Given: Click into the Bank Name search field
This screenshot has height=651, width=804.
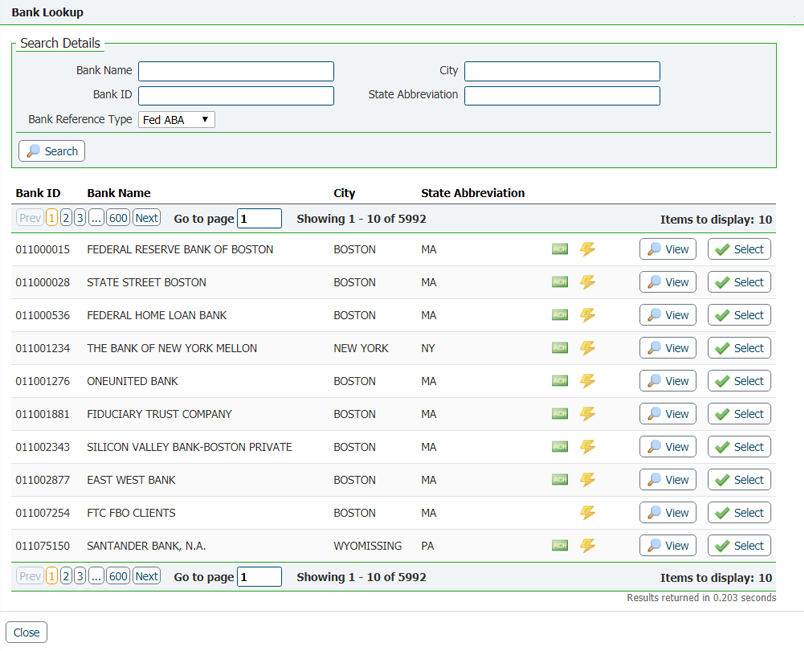Looking at the screenshot, I should click(236, 71).
